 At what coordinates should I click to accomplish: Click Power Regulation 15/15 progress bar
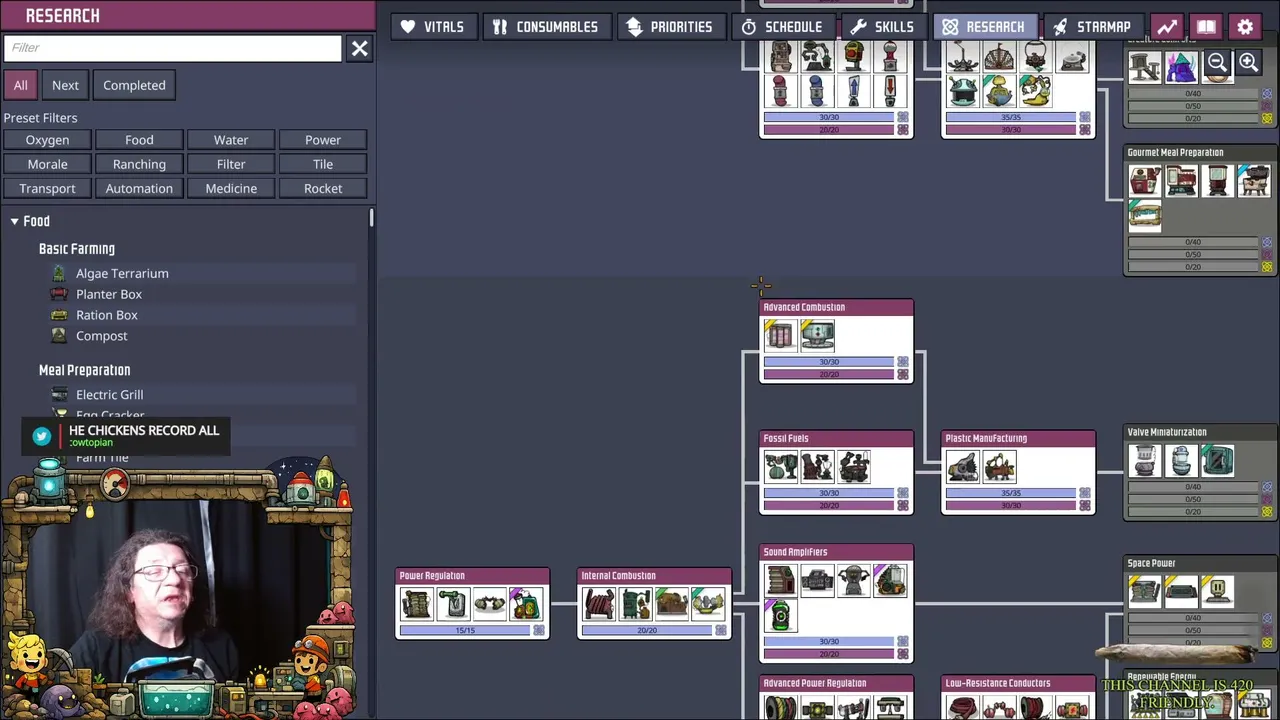point(465,631)
